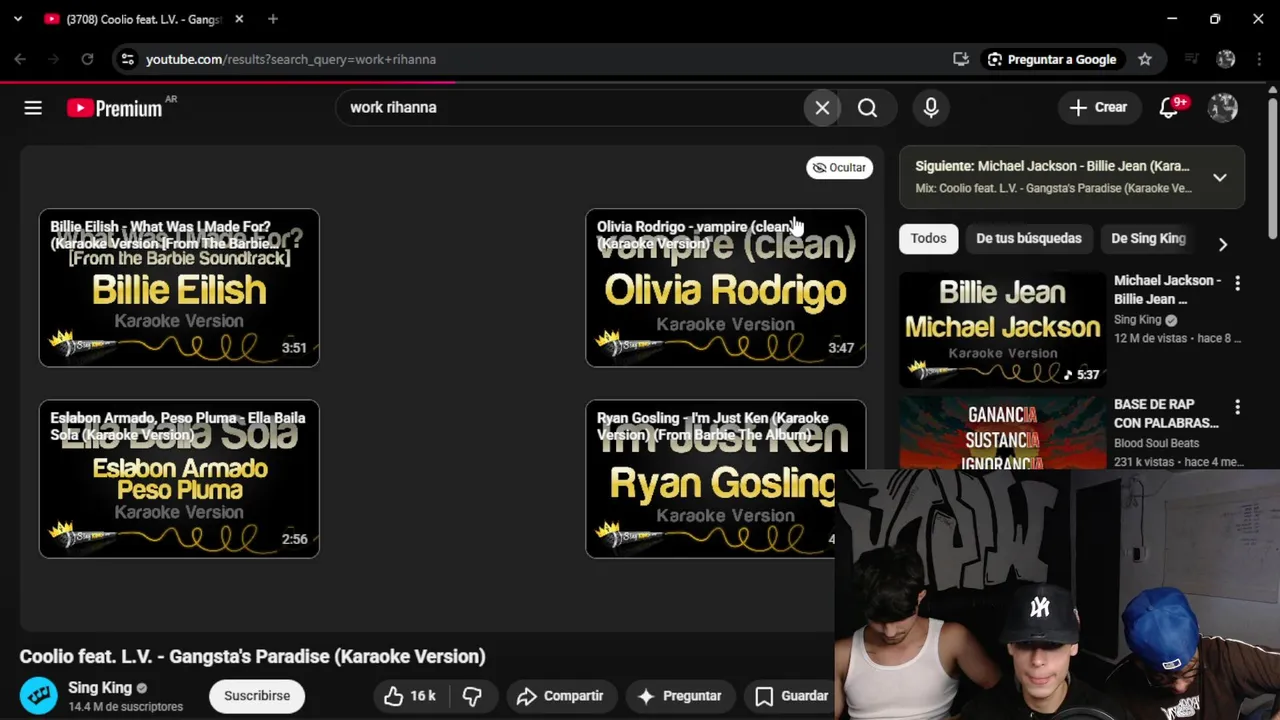This screenshot has width=1280, height=720.
Task: Open the Sing King channel name link
Action: coord(100,688)
